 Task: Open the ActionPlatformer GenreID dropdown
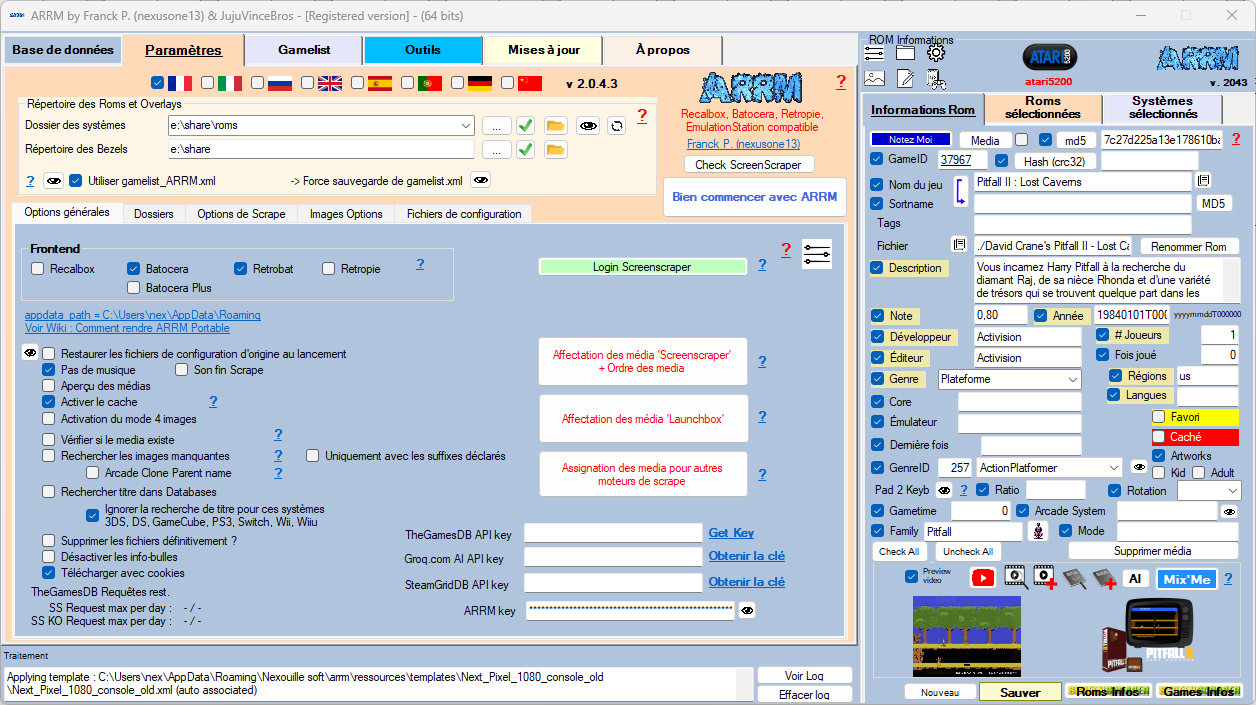tap(1114, 467)
